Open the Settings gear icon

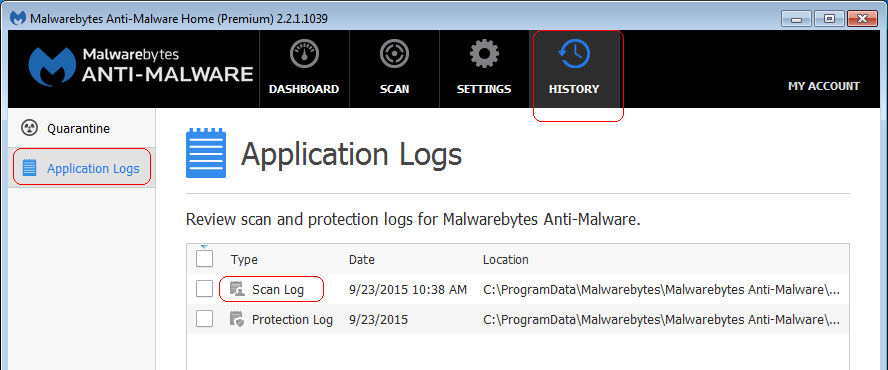click(x=484, y=54)
